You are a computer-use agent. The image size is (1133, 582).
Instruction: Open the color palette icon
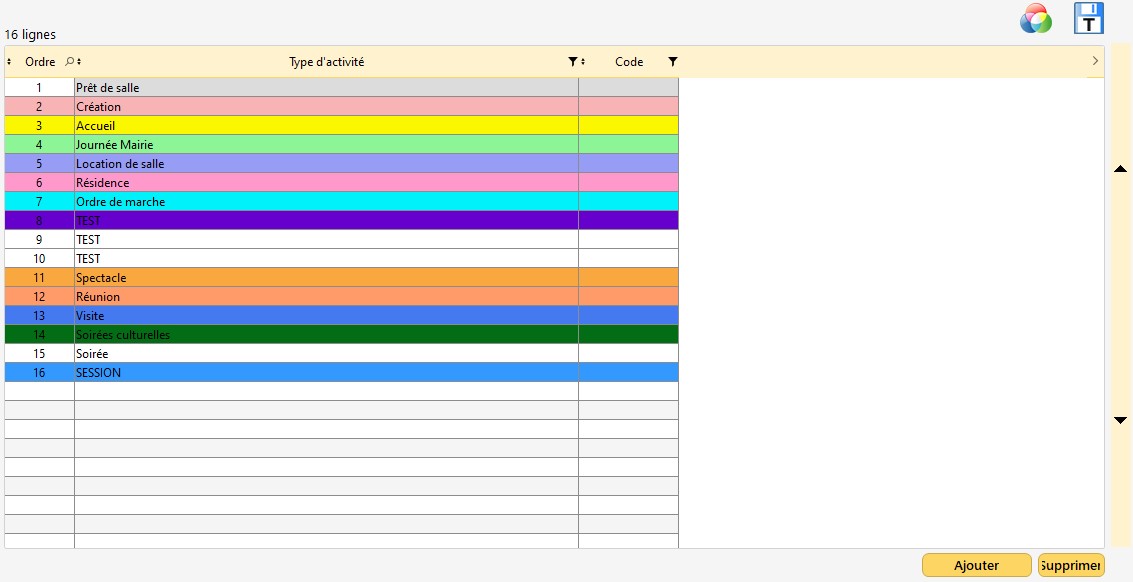[1035, 18]
